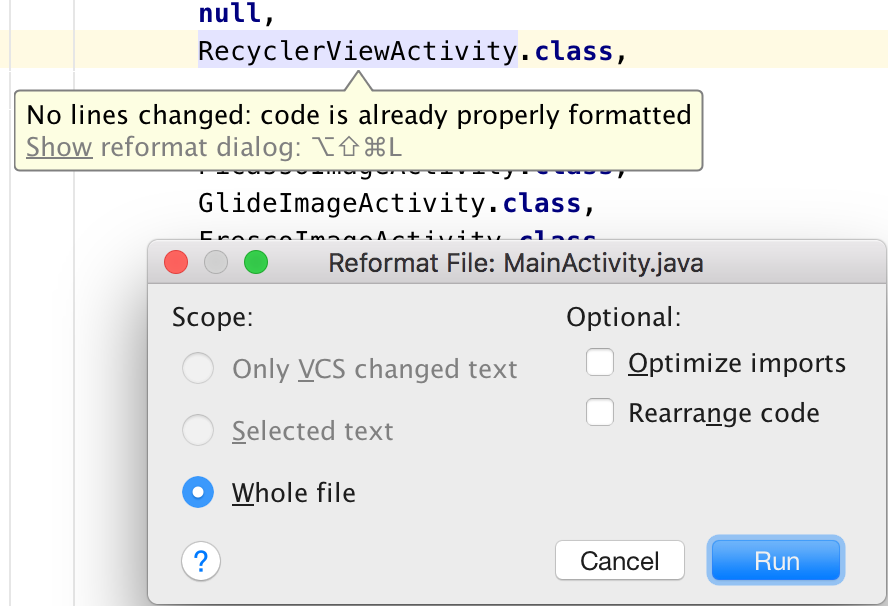Click RecyclerViewActivity in the code editor
The width and height of the screenshot is (888, 606).
tap(357, 50)
